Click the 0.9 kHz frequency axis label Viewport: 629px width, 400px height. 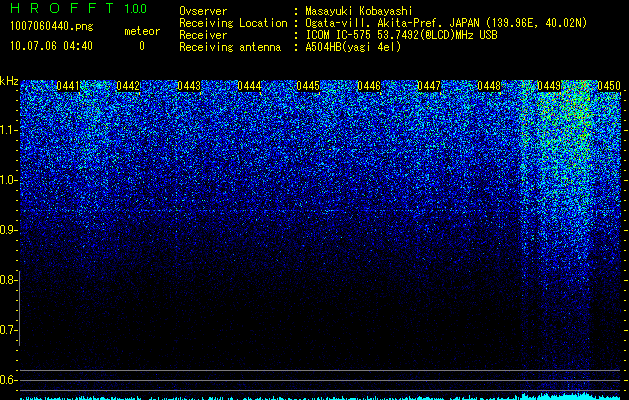coord(8,230)
